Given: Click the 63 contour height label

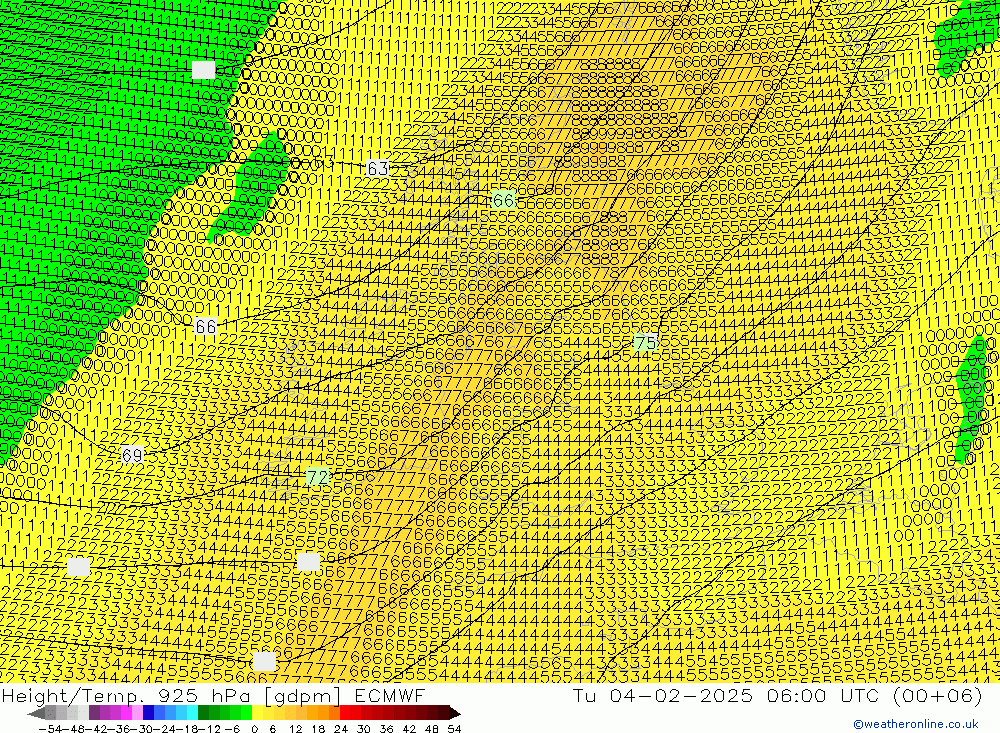Looking at the screenshot, I should [378, 168].
